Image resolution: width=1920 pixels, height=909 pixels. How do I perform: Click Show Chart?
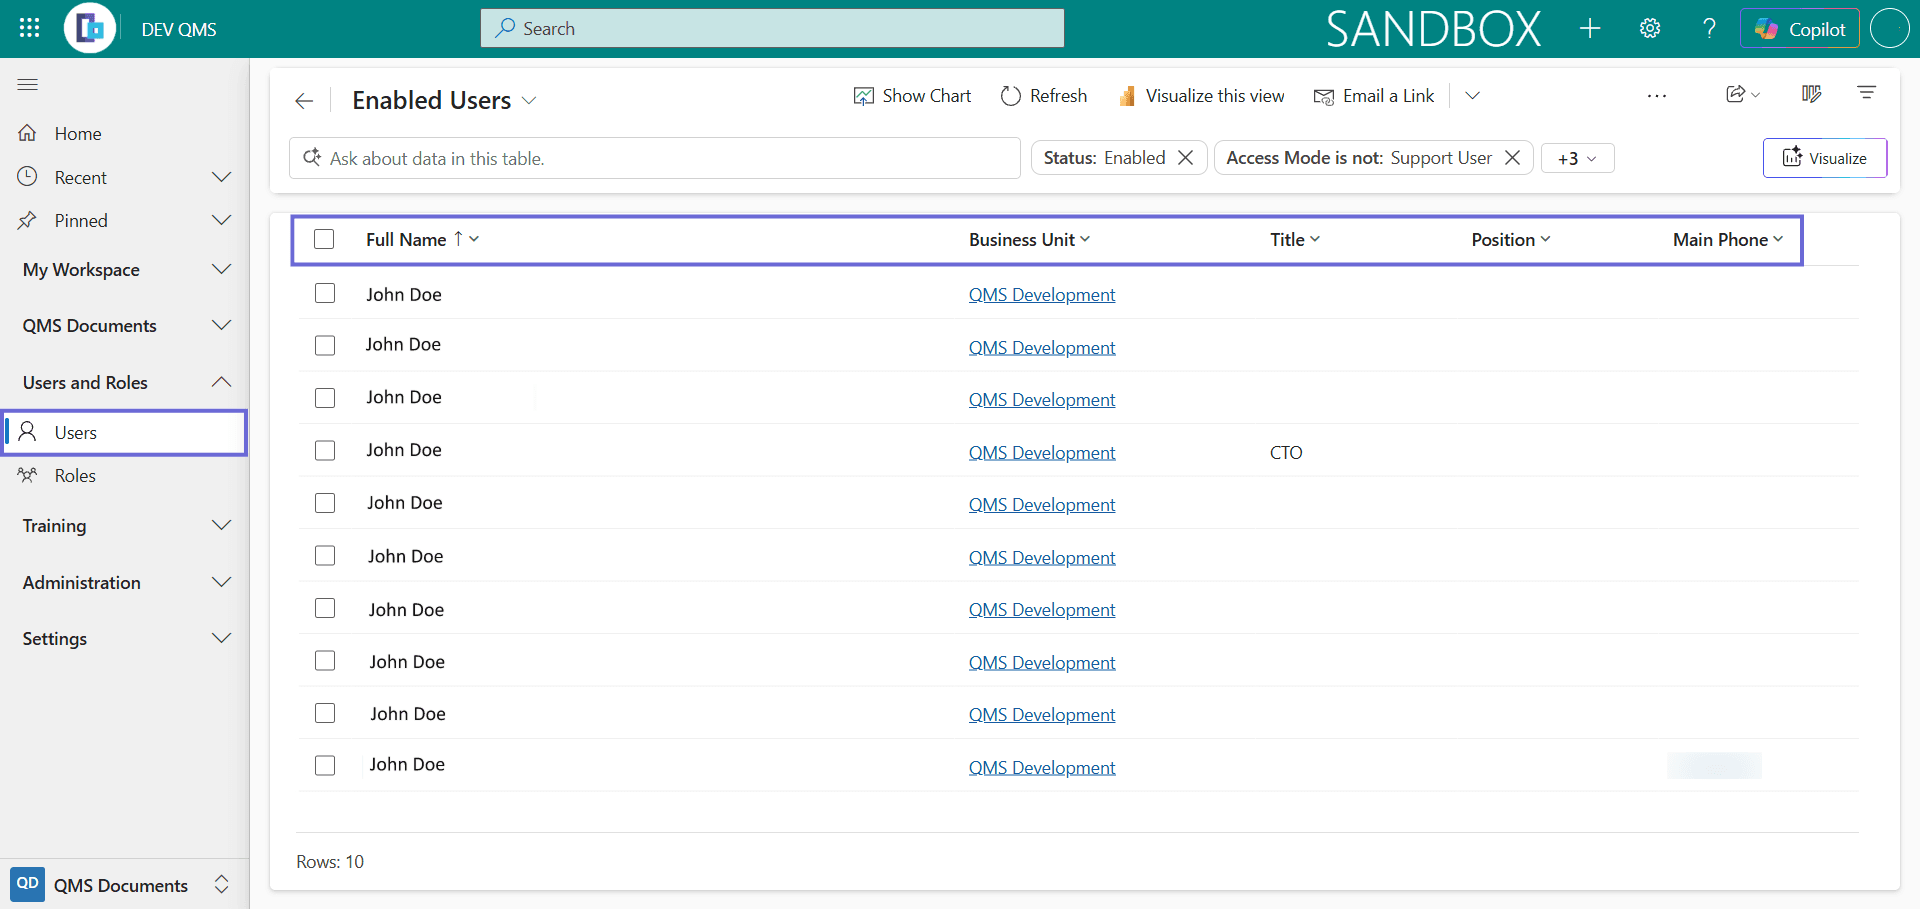(x=912, y=96)
